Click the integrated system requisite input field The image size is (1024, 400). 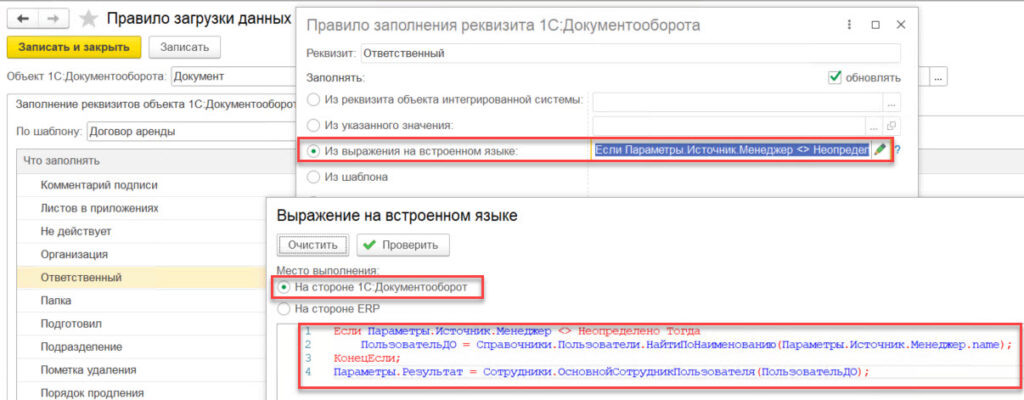738,101
